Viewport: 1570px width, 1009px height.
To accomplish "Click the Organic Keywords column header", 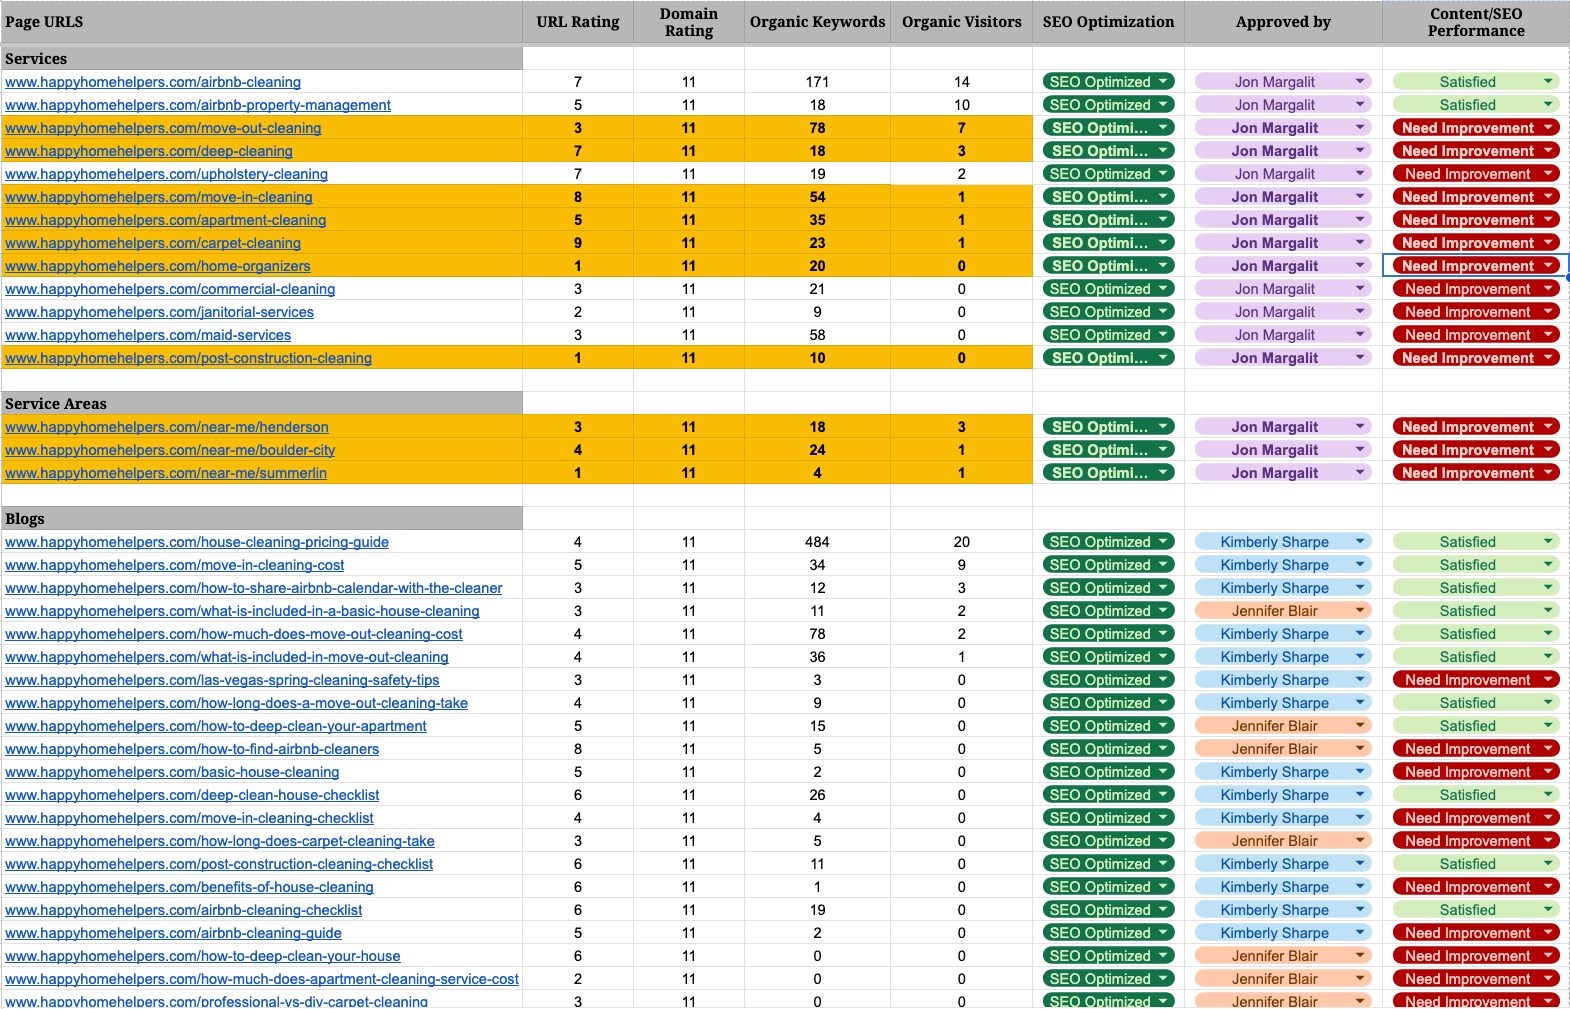I will [x=817, y=22].
